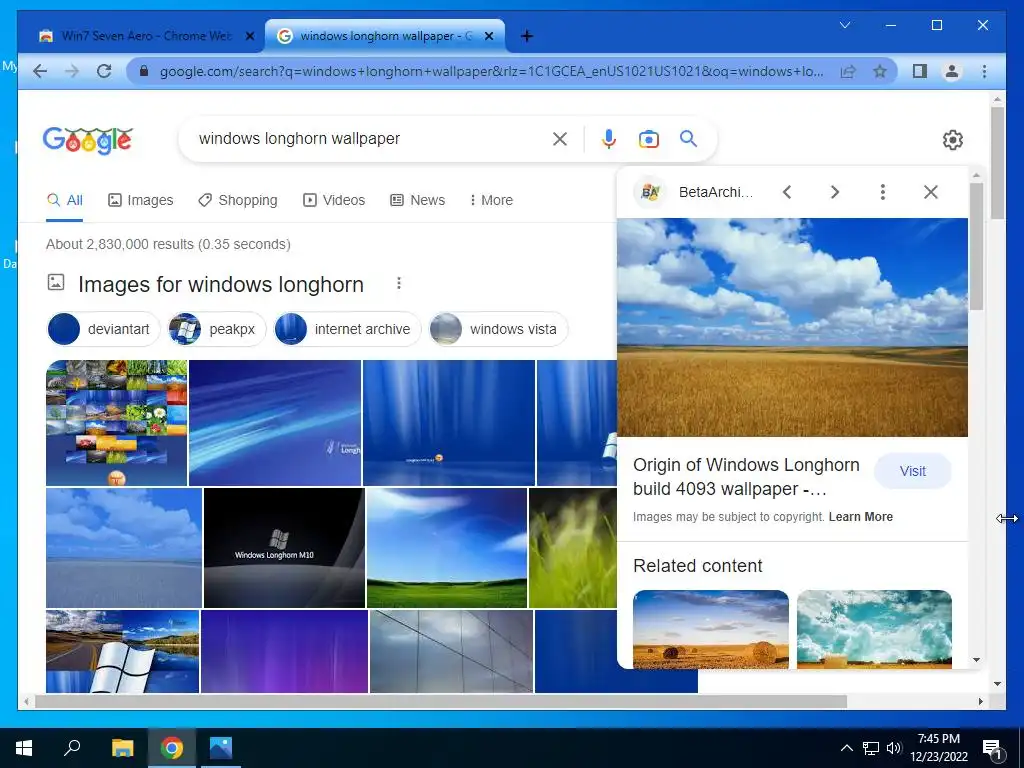The image size is (1024, 768).
Task: Click the padlock site info icon
Action: click(144, 71)
